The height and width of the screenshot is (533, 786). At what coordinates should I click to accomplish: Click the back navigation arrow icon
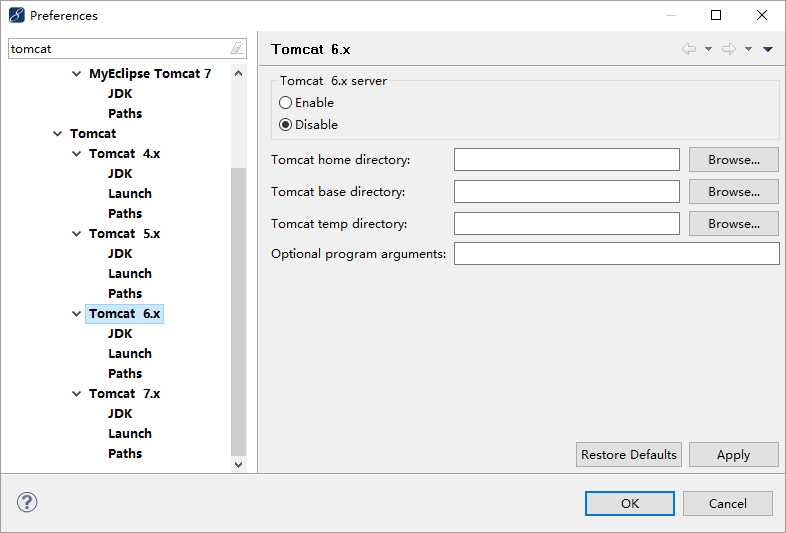(689, 49)
